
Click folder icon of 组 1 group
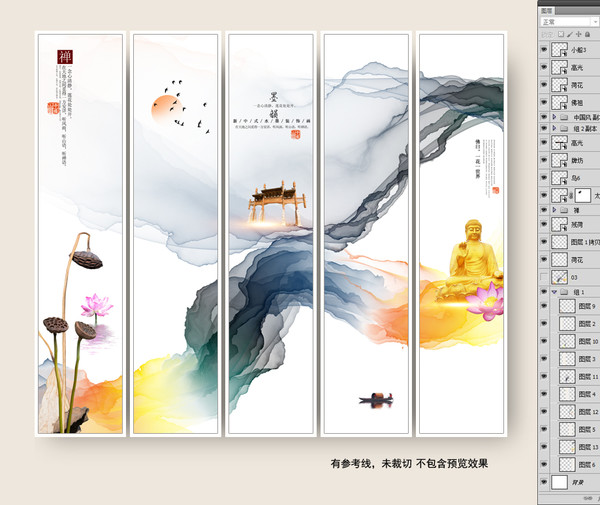pyautogui.click(x=564, y=292)
